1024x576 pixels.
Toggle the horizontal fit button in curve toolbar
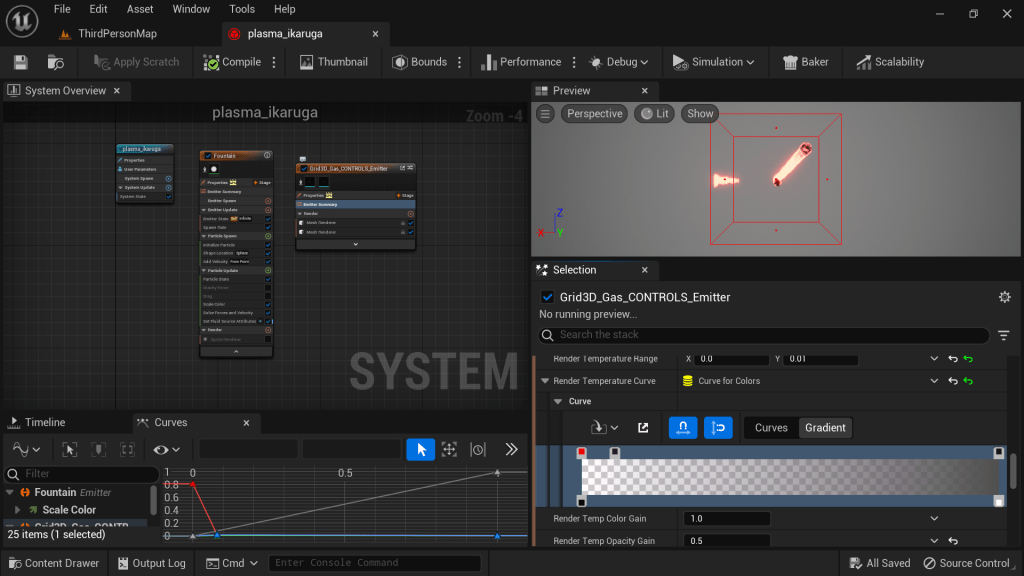click(x=683, y=428)
